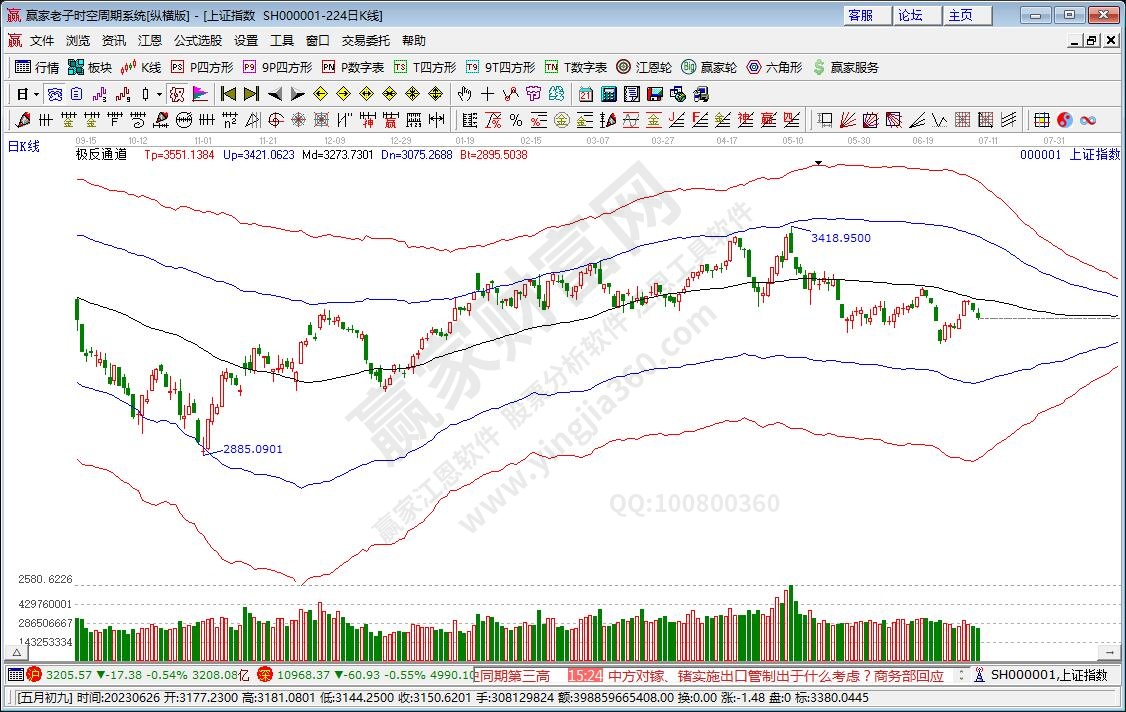Click the crosshair plus cursor tool
The width and height of the screenshot is (1126, 712).
[487, 94]
